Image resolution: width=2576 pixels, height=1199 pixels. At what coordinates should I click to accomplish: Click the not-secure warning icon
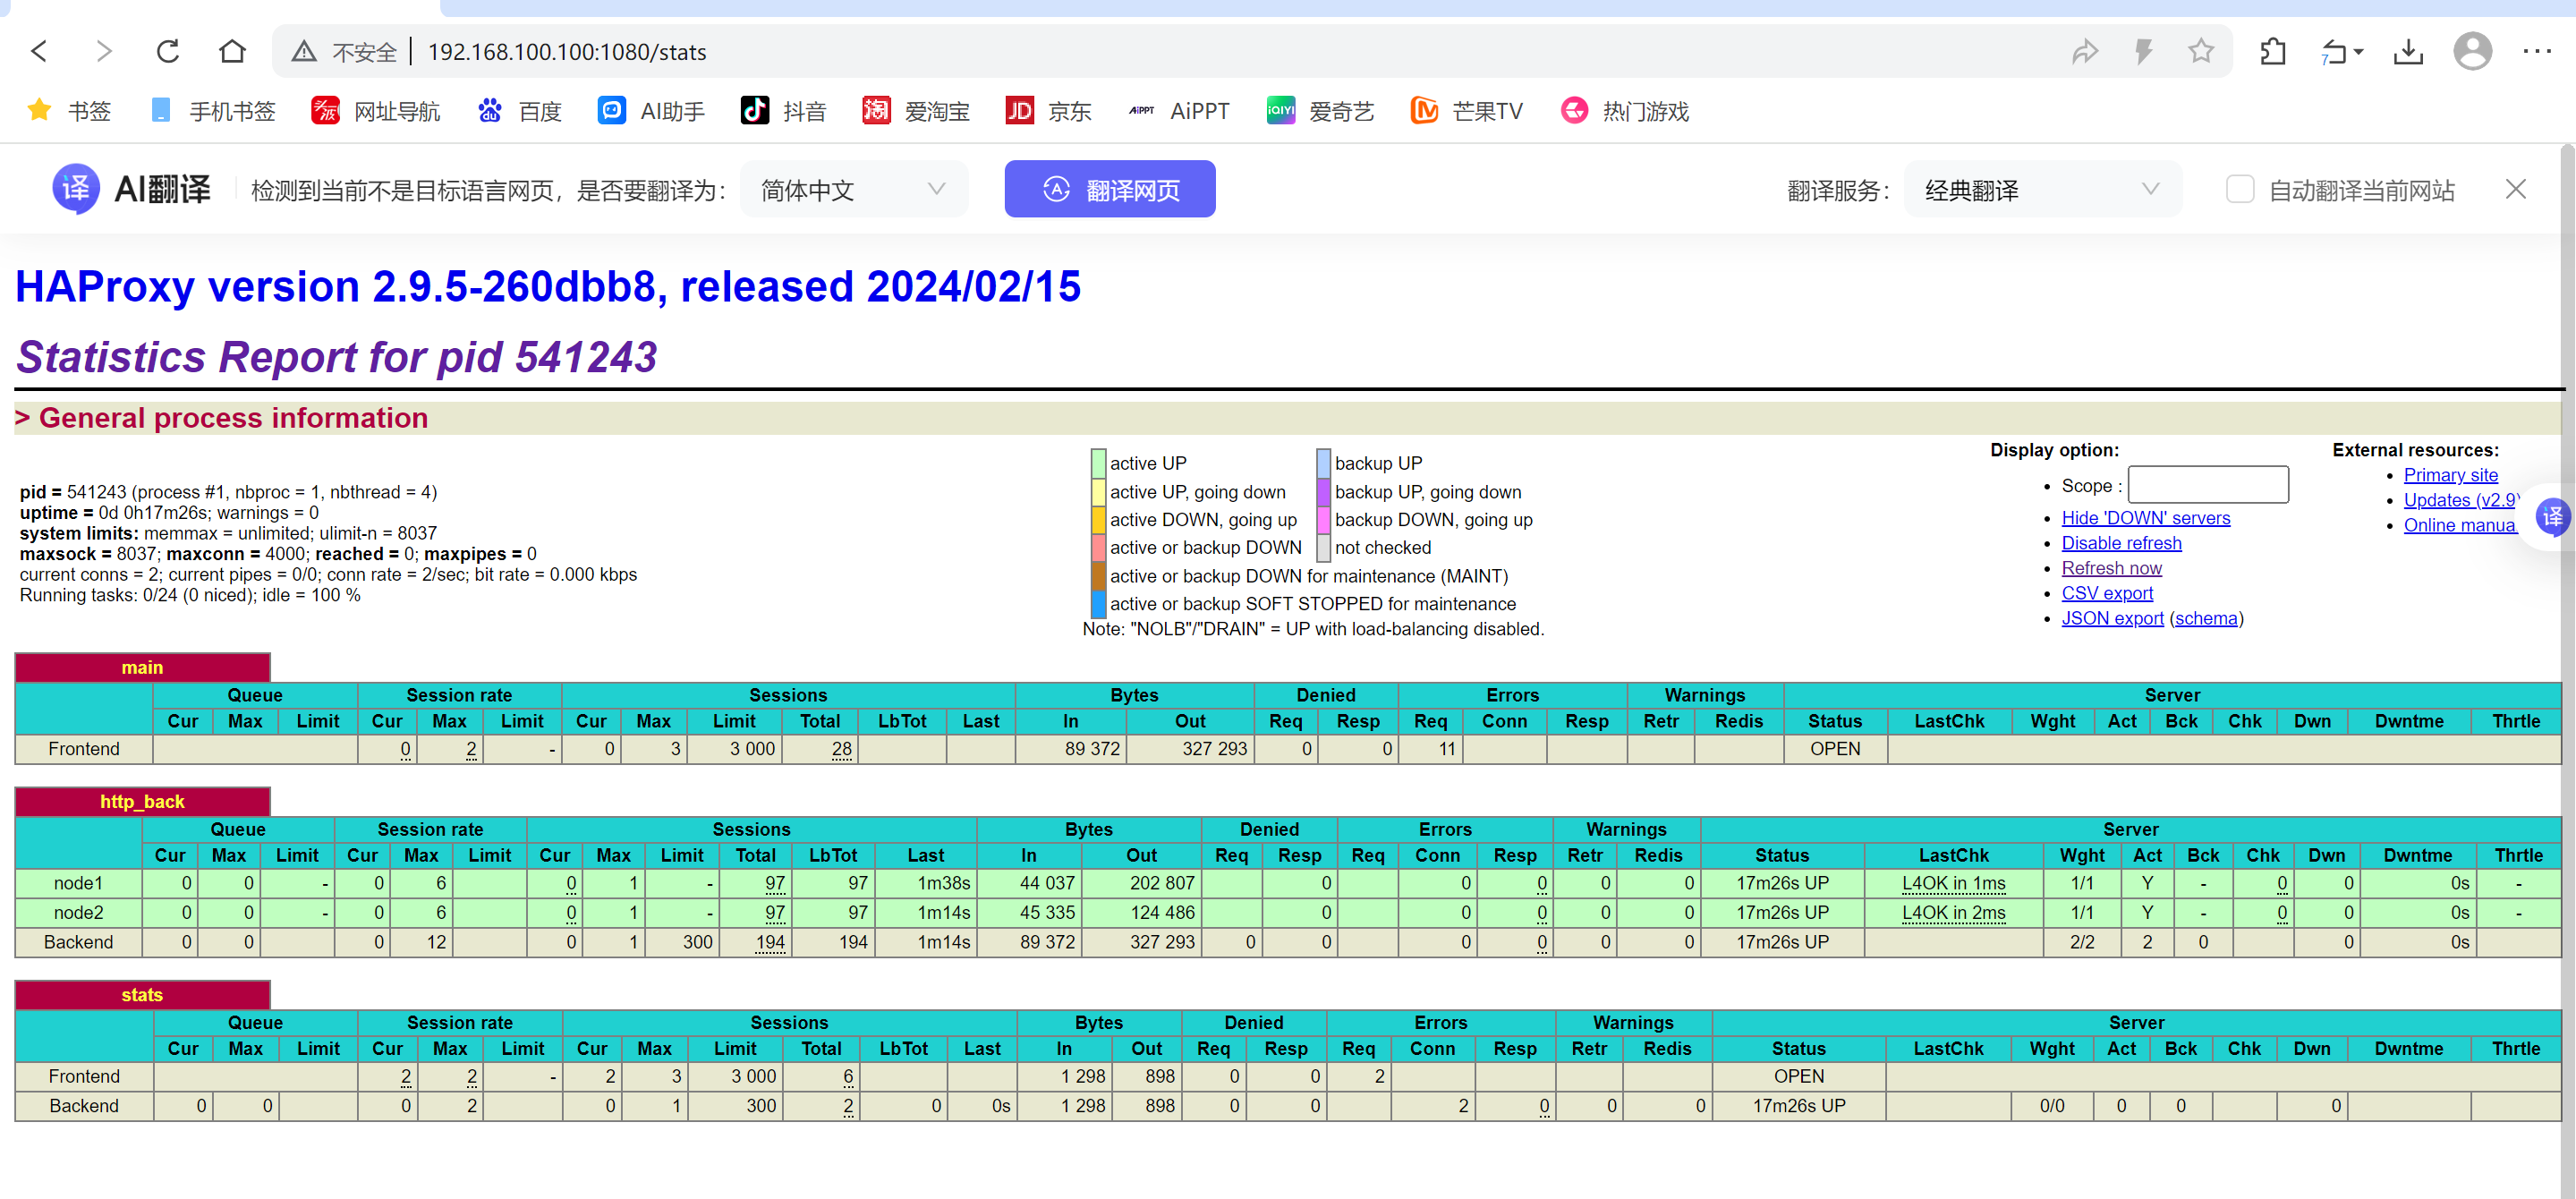point(304,52)
